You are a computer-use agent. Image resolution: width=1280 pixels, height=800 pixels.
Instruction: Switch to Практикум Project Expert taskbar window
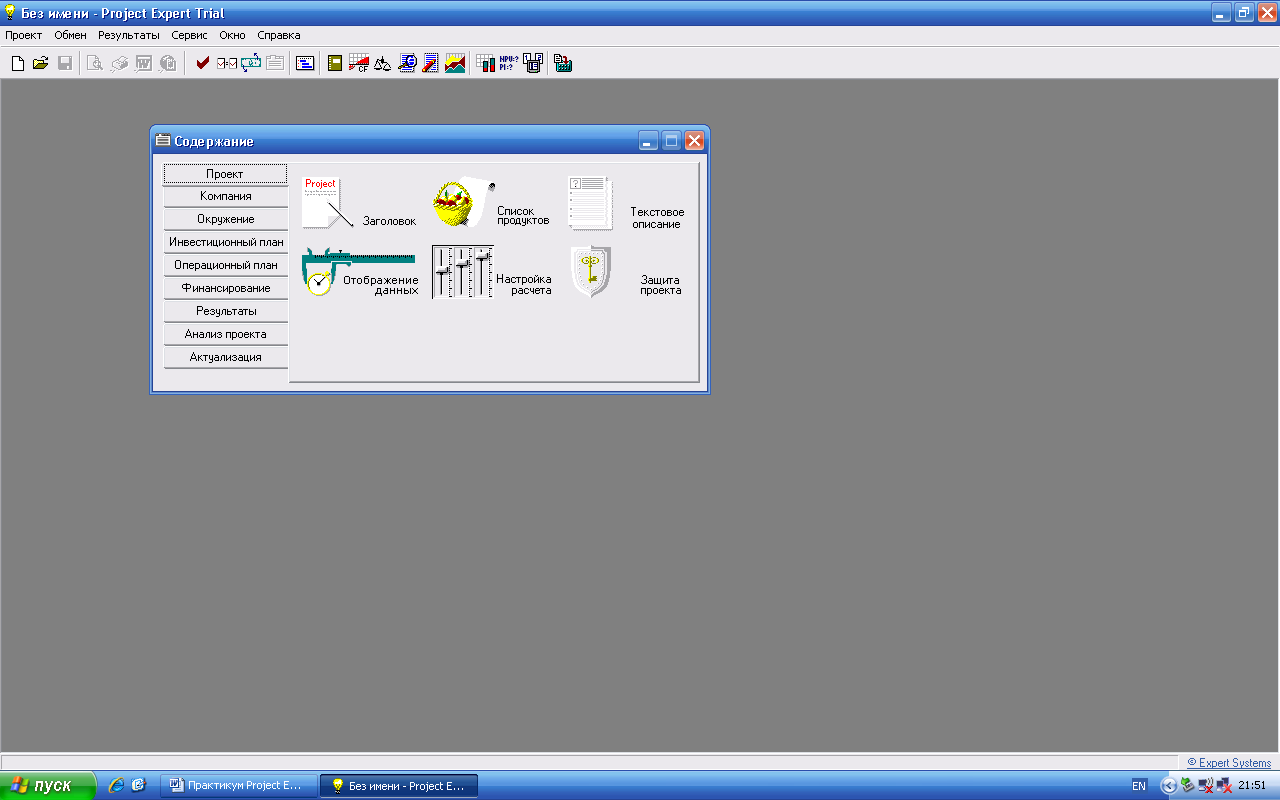point(238,786)
